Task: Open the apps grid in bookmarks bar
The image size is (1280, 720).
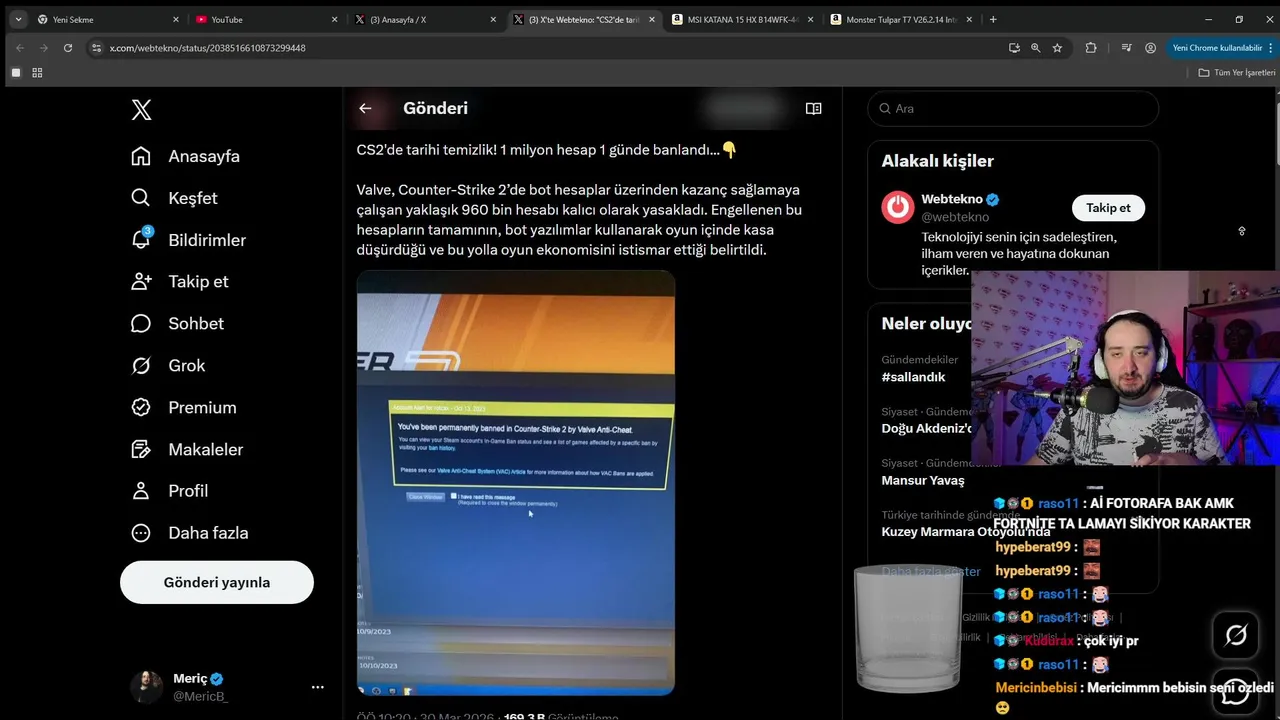Action: pos(37,73)
